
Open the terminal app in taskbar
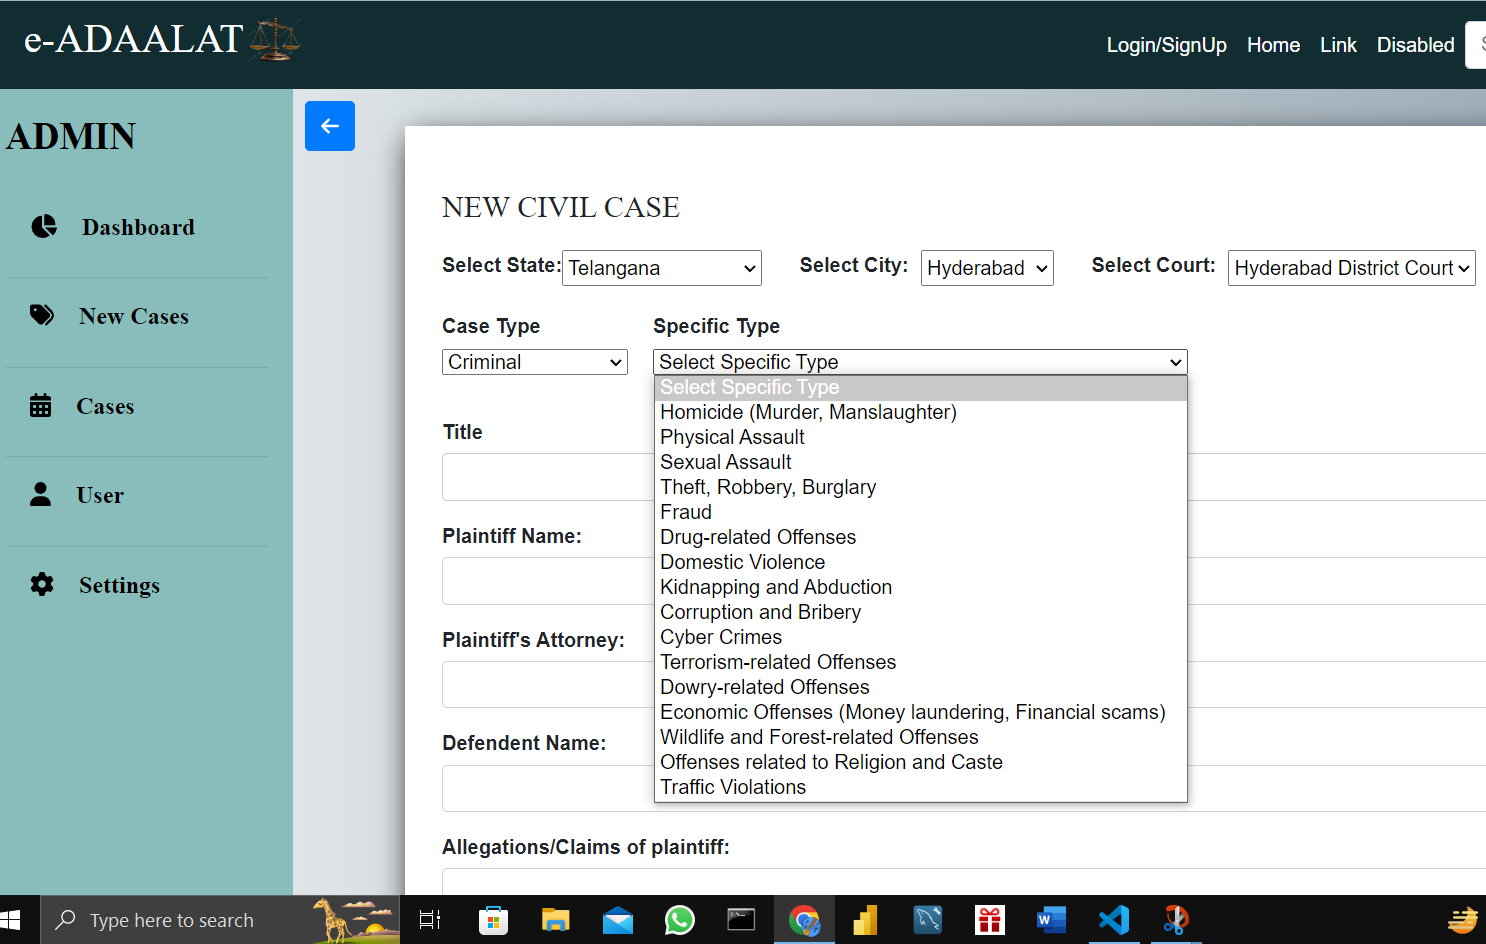pos(741,920)
